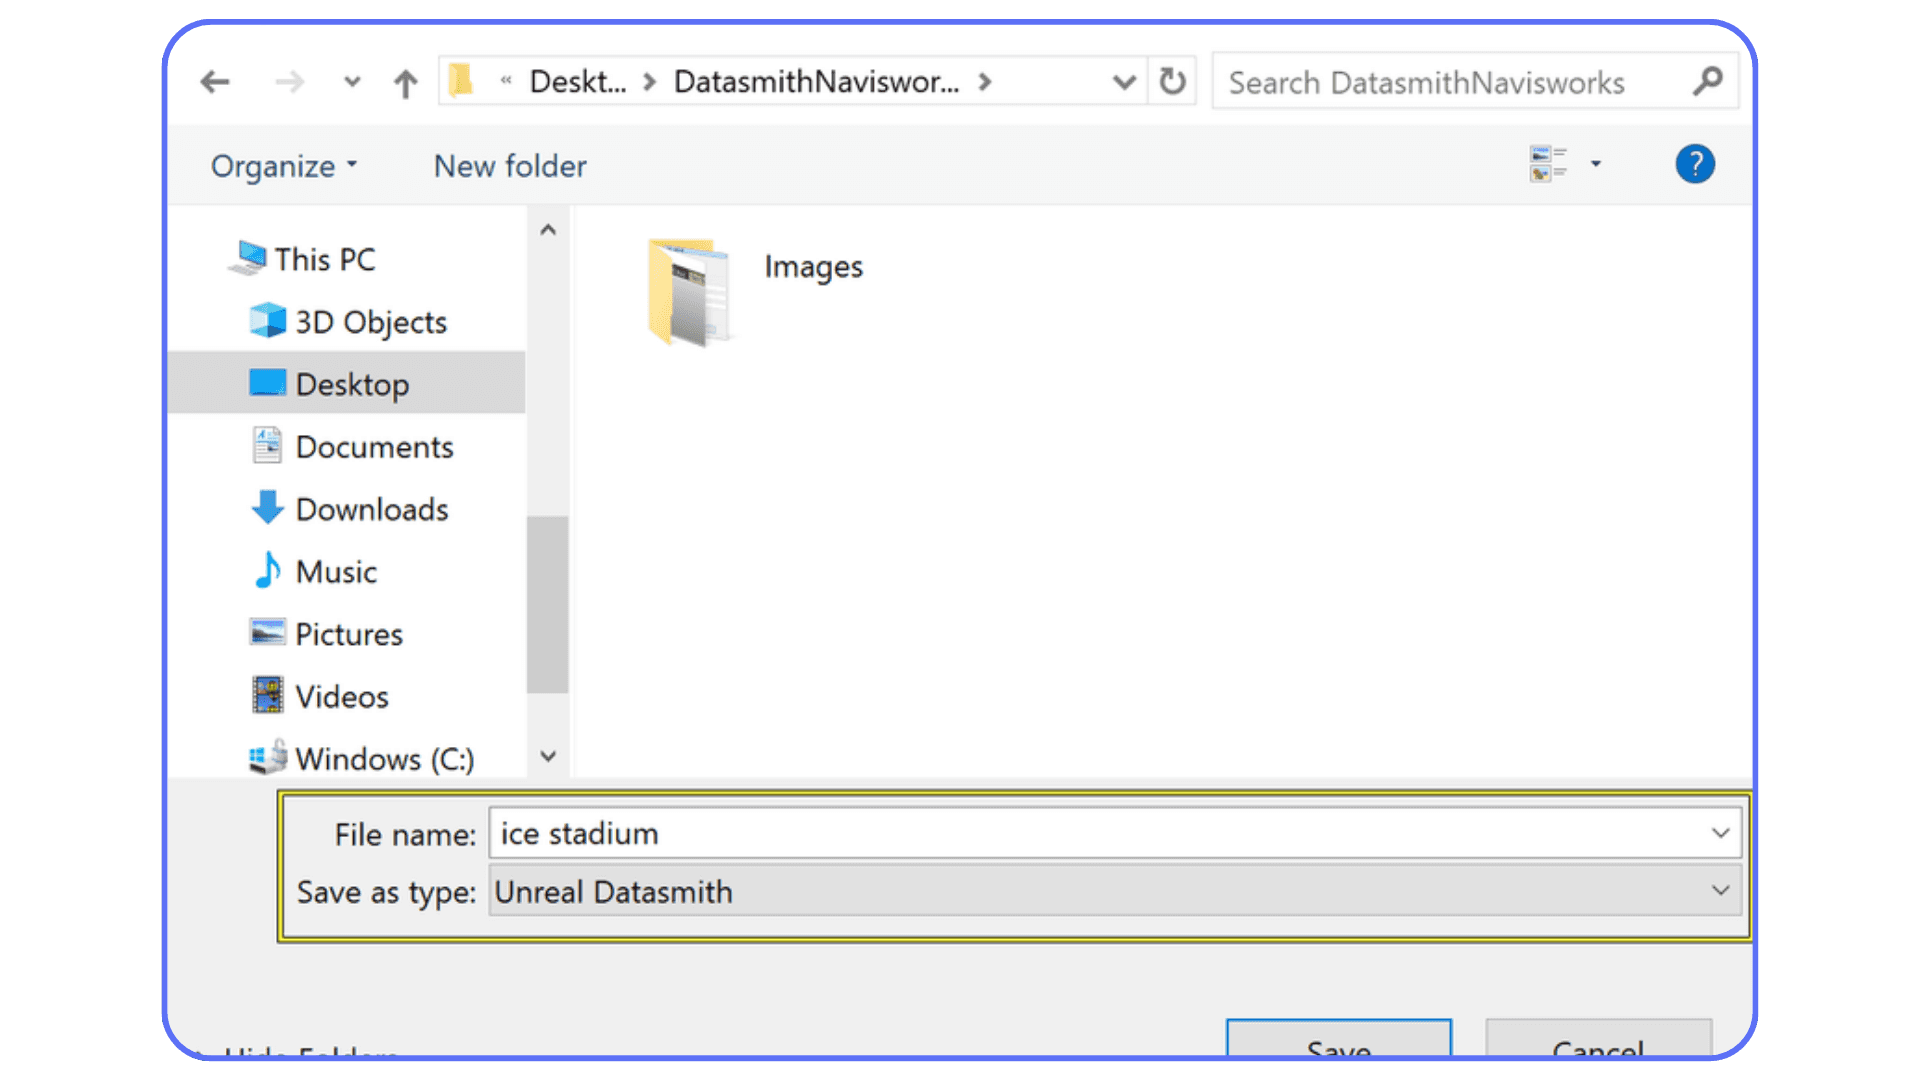The width and height of the screenshot is (1920, 1080).
Task: Refresh the folder view
Action: pyautogui.click(x=1172, y=81)
